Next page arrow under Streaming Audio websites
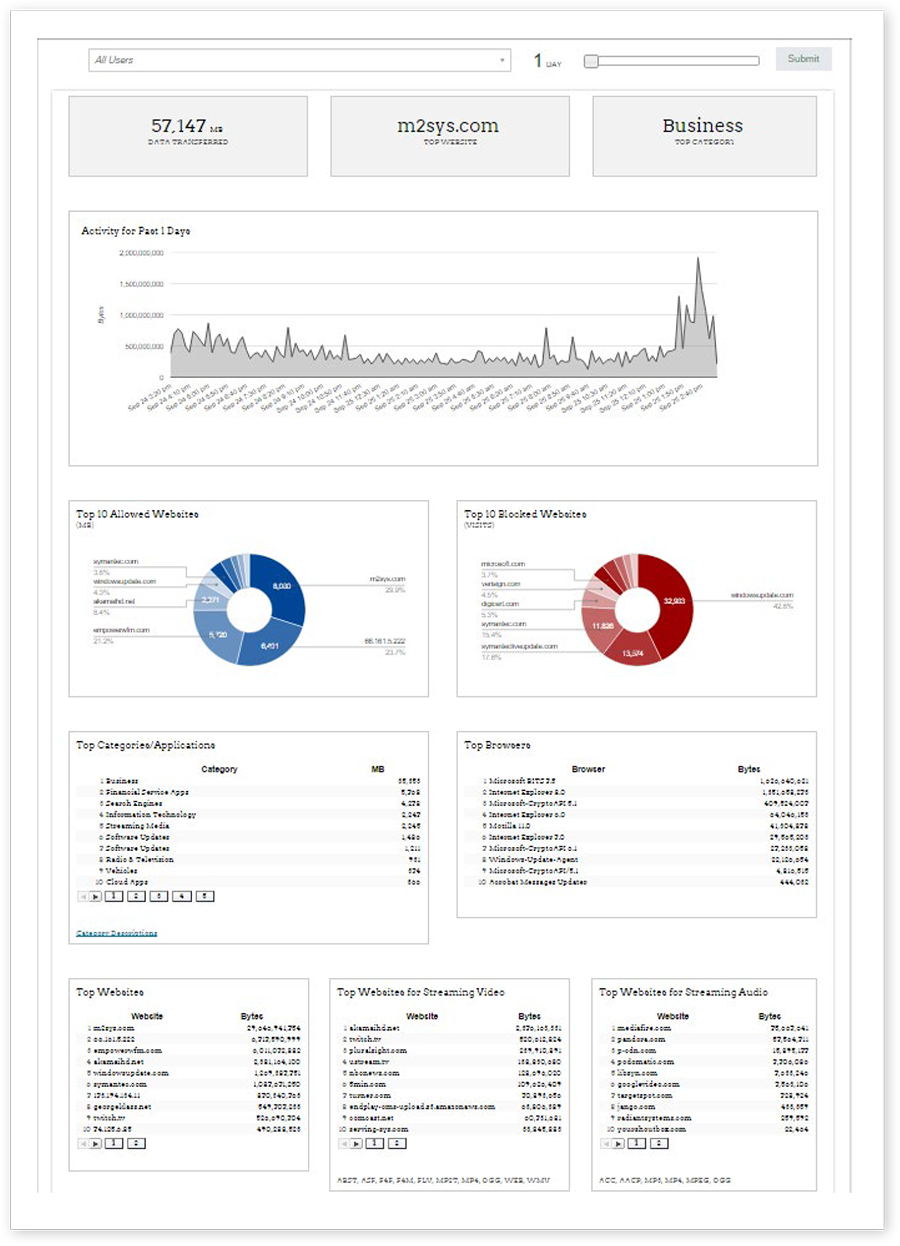The height and width of the screenshot is (1246, 900). 619,1142
